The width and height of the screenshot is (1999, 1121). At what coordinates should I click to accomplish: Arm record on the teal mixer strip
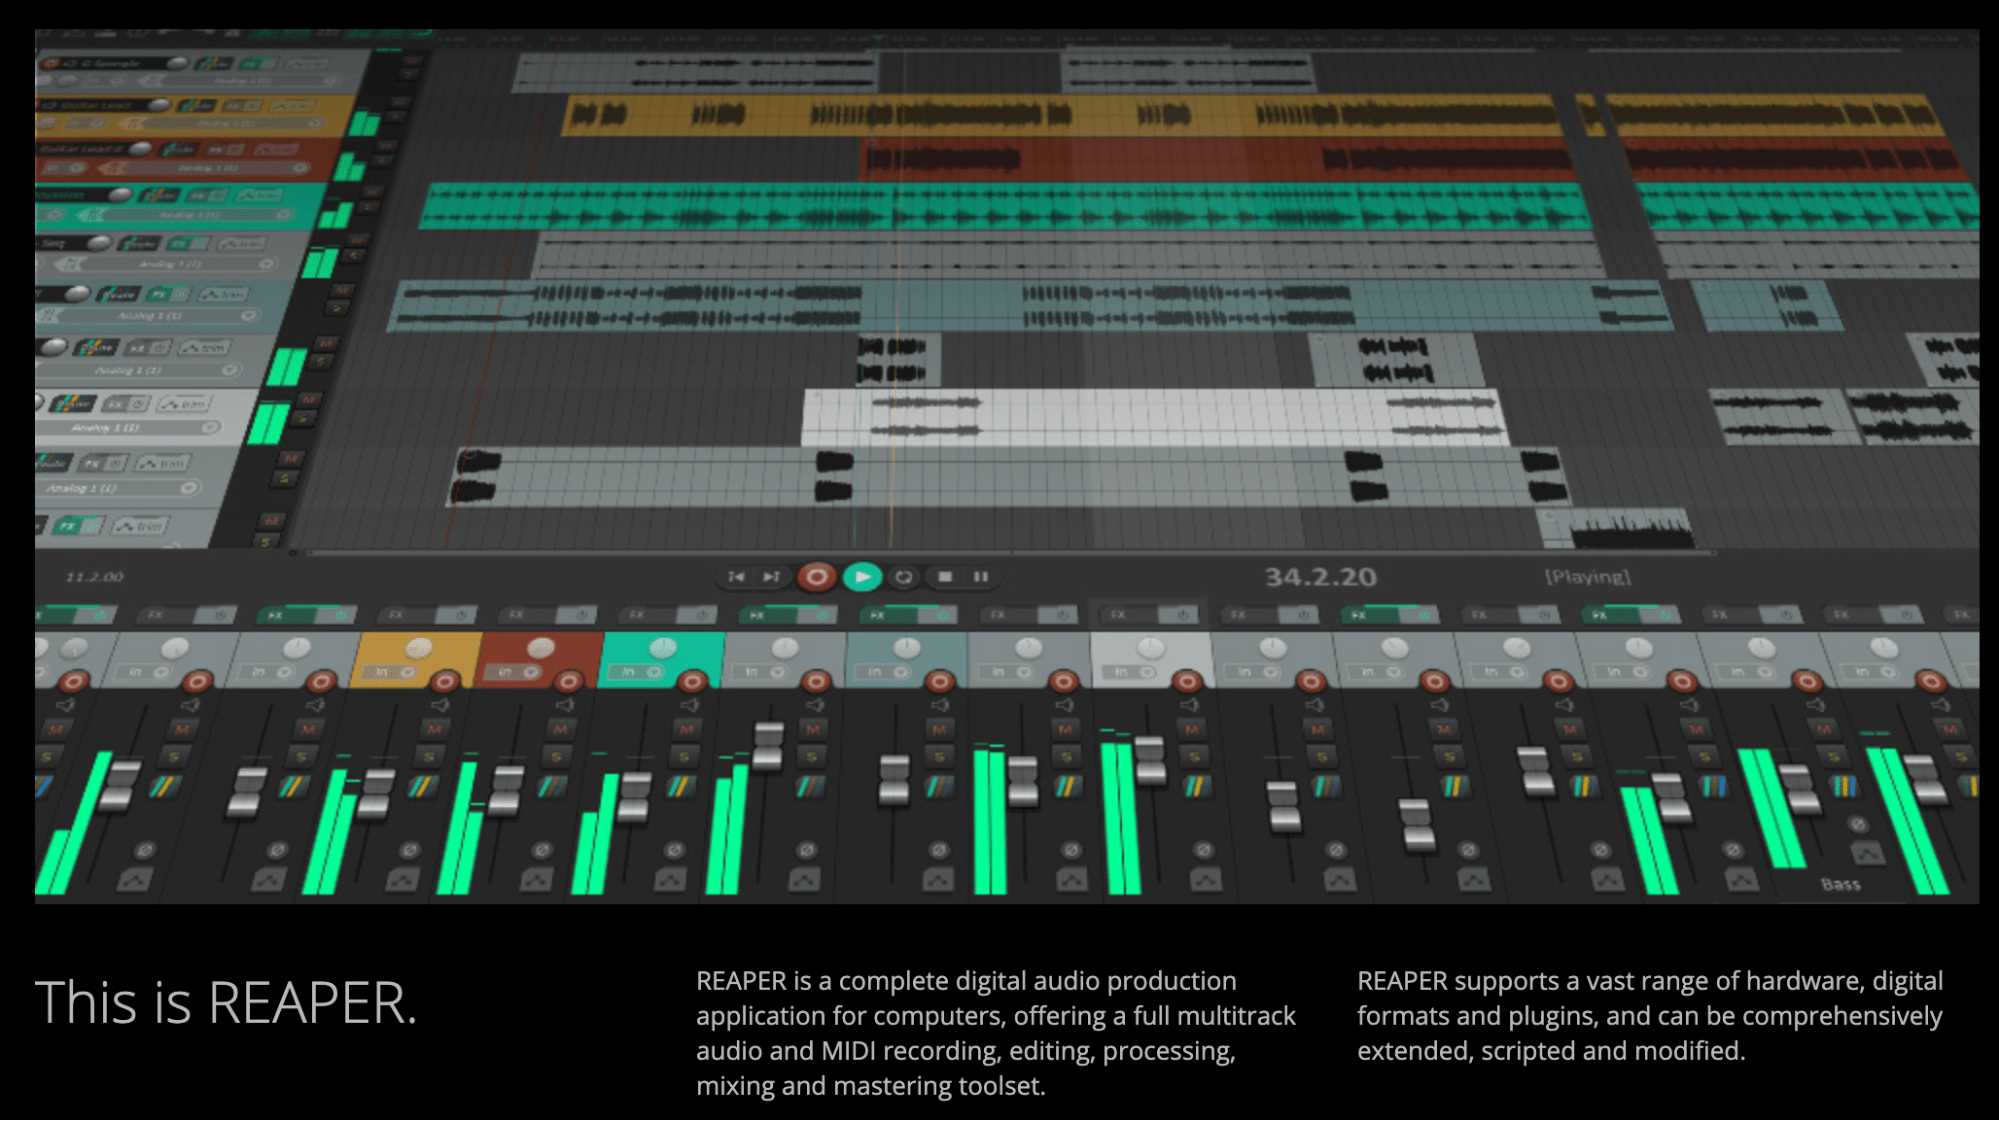[x=692, y=681]
